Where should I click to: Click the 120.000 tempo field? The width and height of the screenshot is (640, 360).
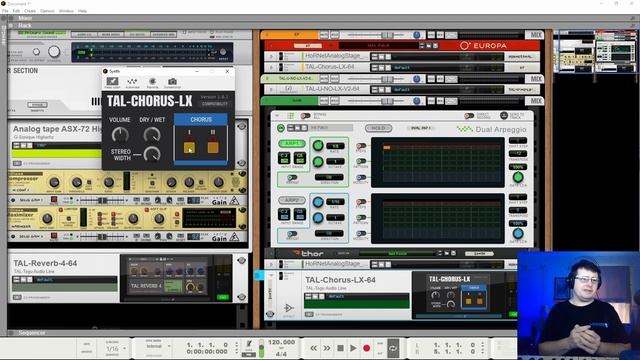pos(281,342)
